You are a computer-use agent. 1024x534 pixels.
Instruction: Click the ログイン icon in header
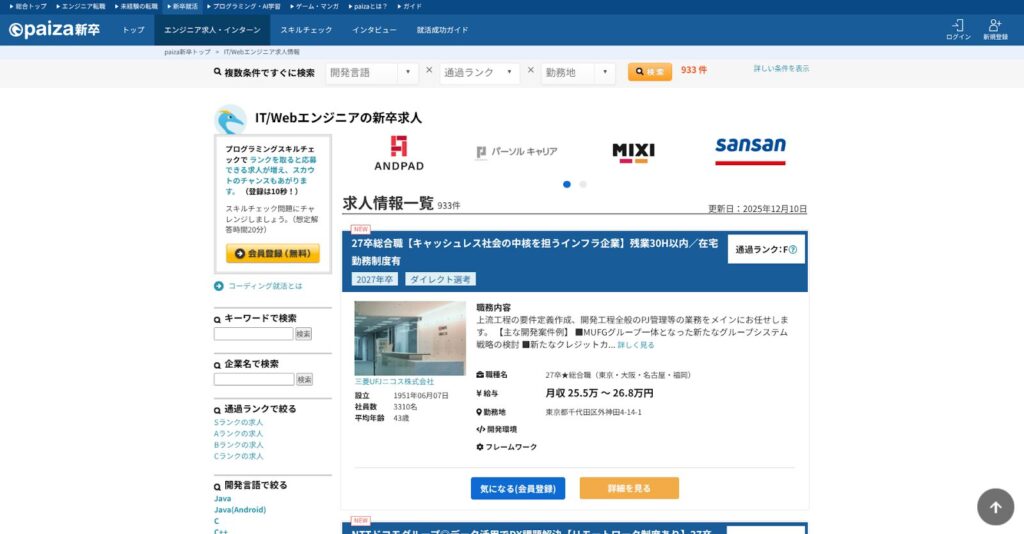(x=958, y=25)
